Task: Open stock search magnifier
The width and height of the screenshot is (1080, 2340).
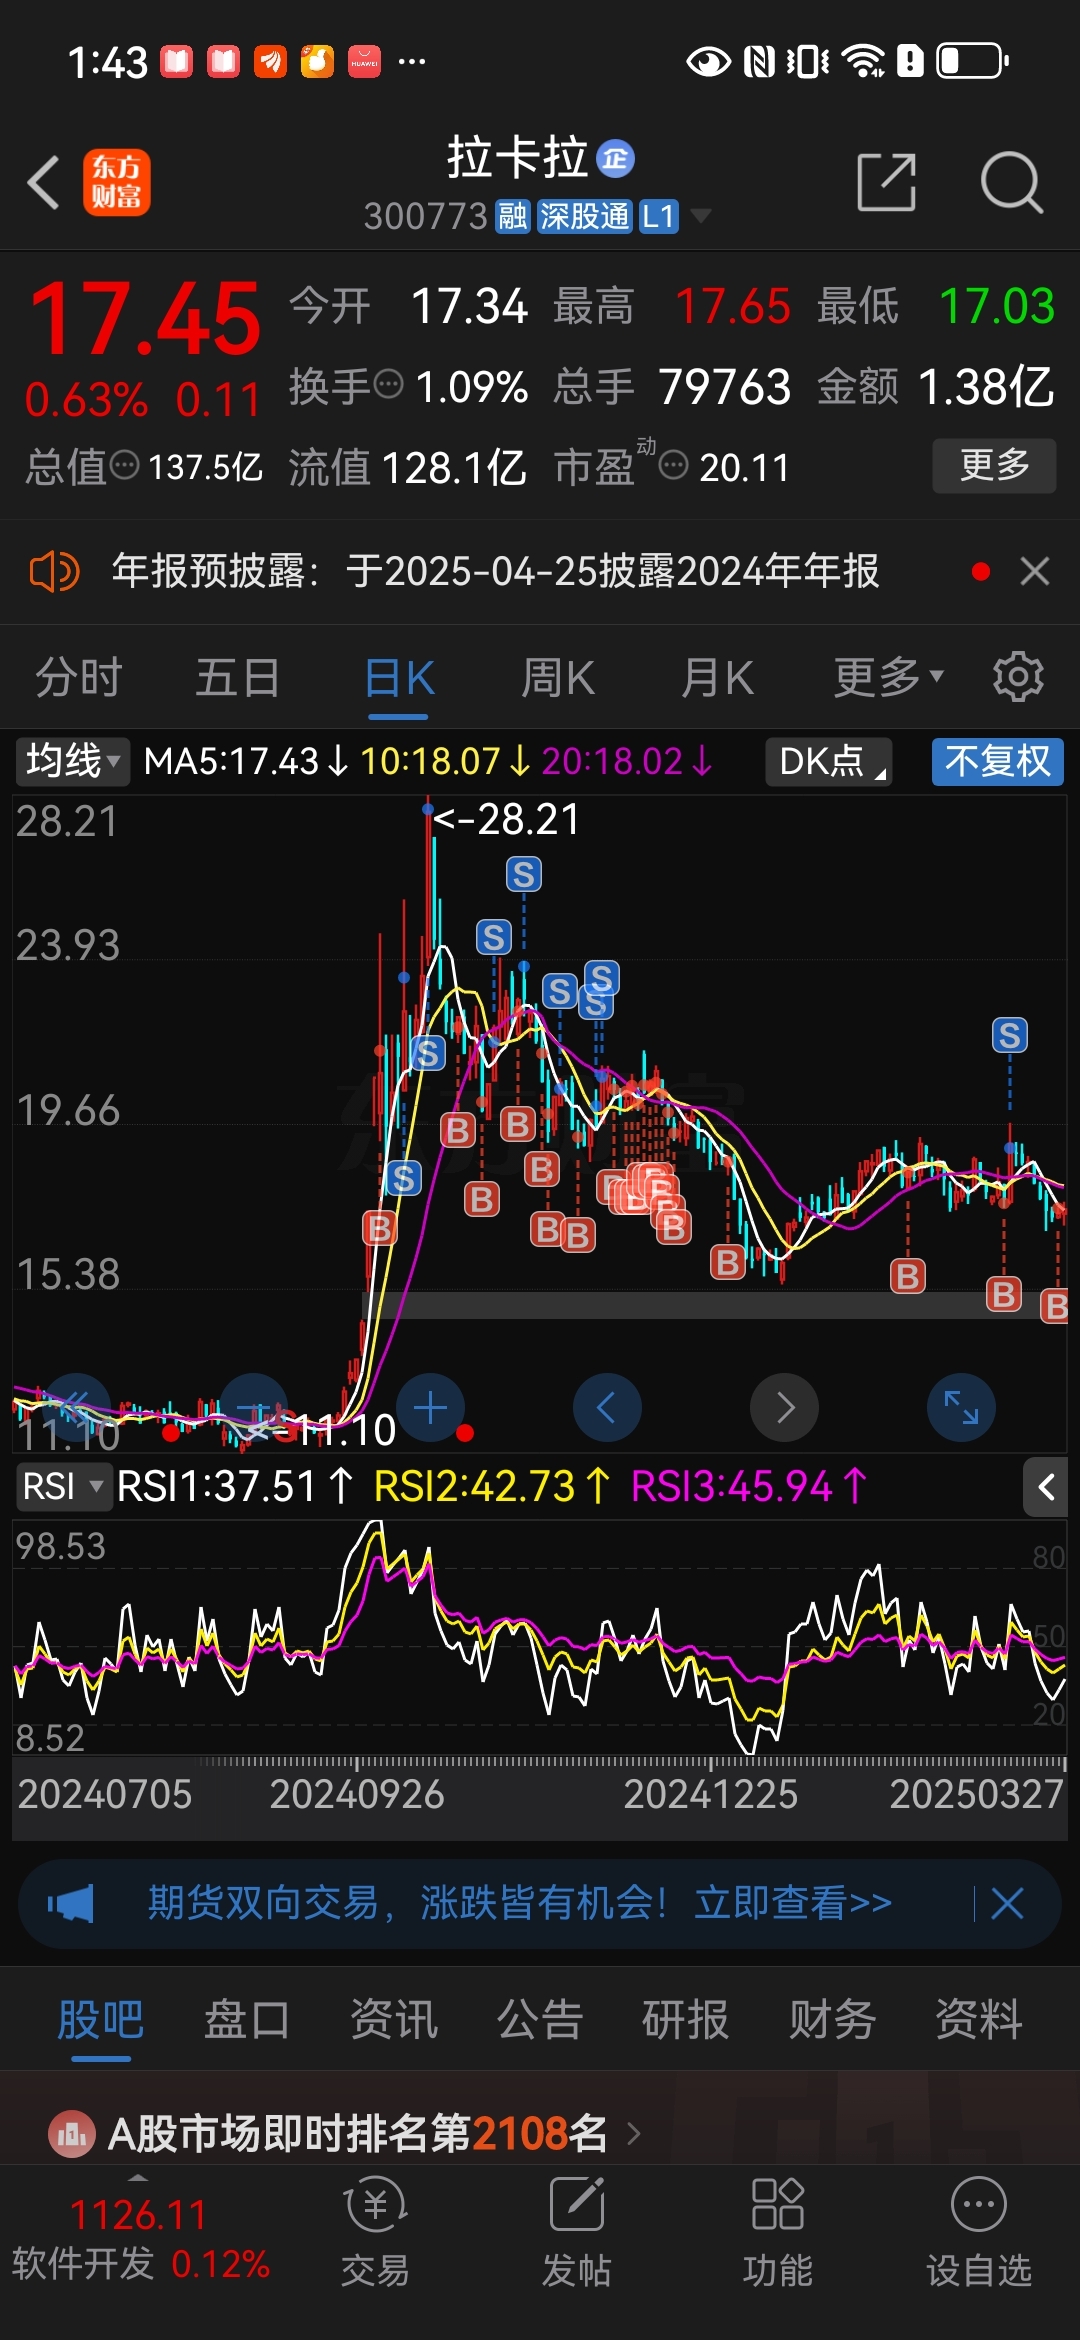Action: (x=1011, y=183)
